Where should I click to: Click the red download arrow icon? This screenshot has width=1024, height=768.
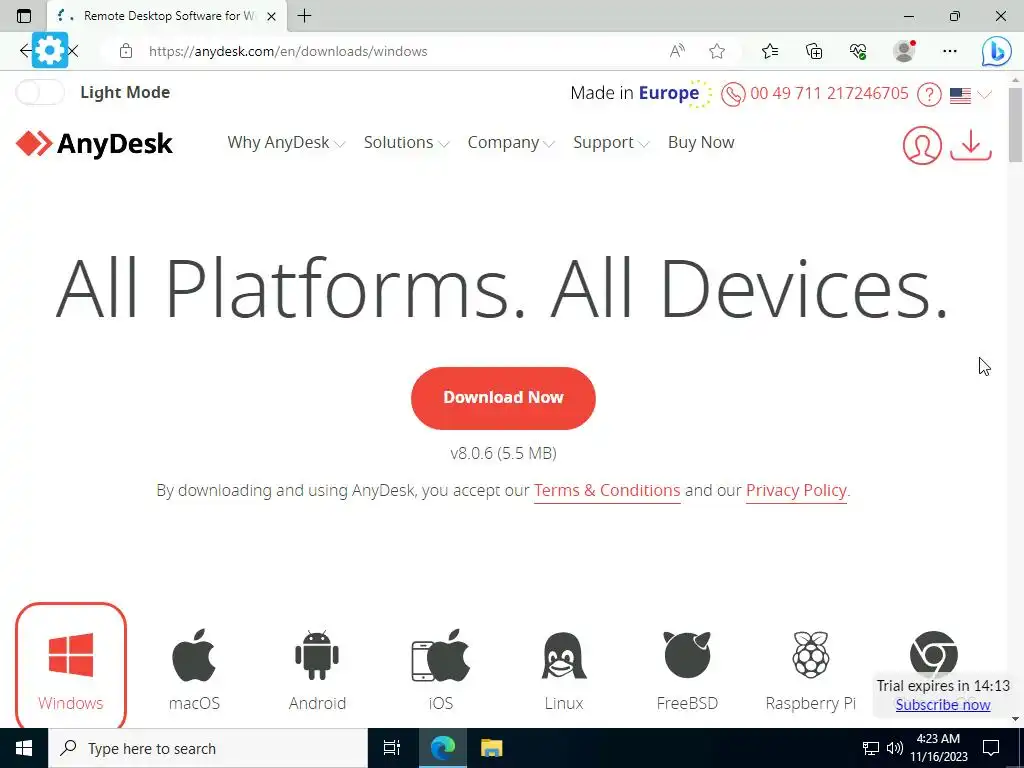tap(970, 145)
